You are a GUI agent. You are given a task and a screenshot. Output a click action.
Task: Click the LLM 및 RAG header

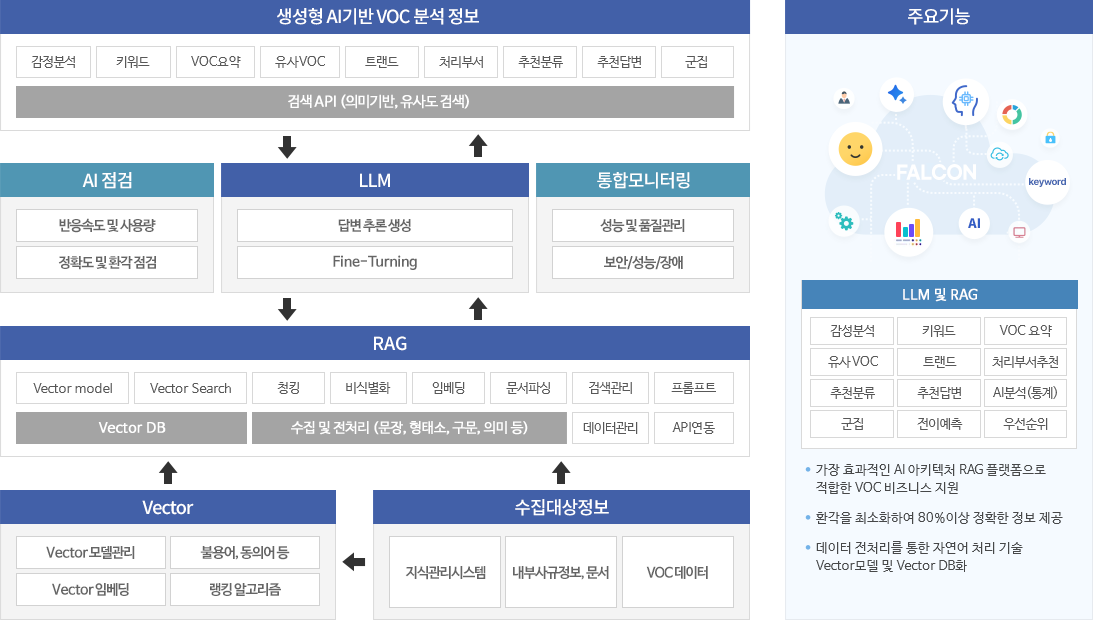click(940, 294)
